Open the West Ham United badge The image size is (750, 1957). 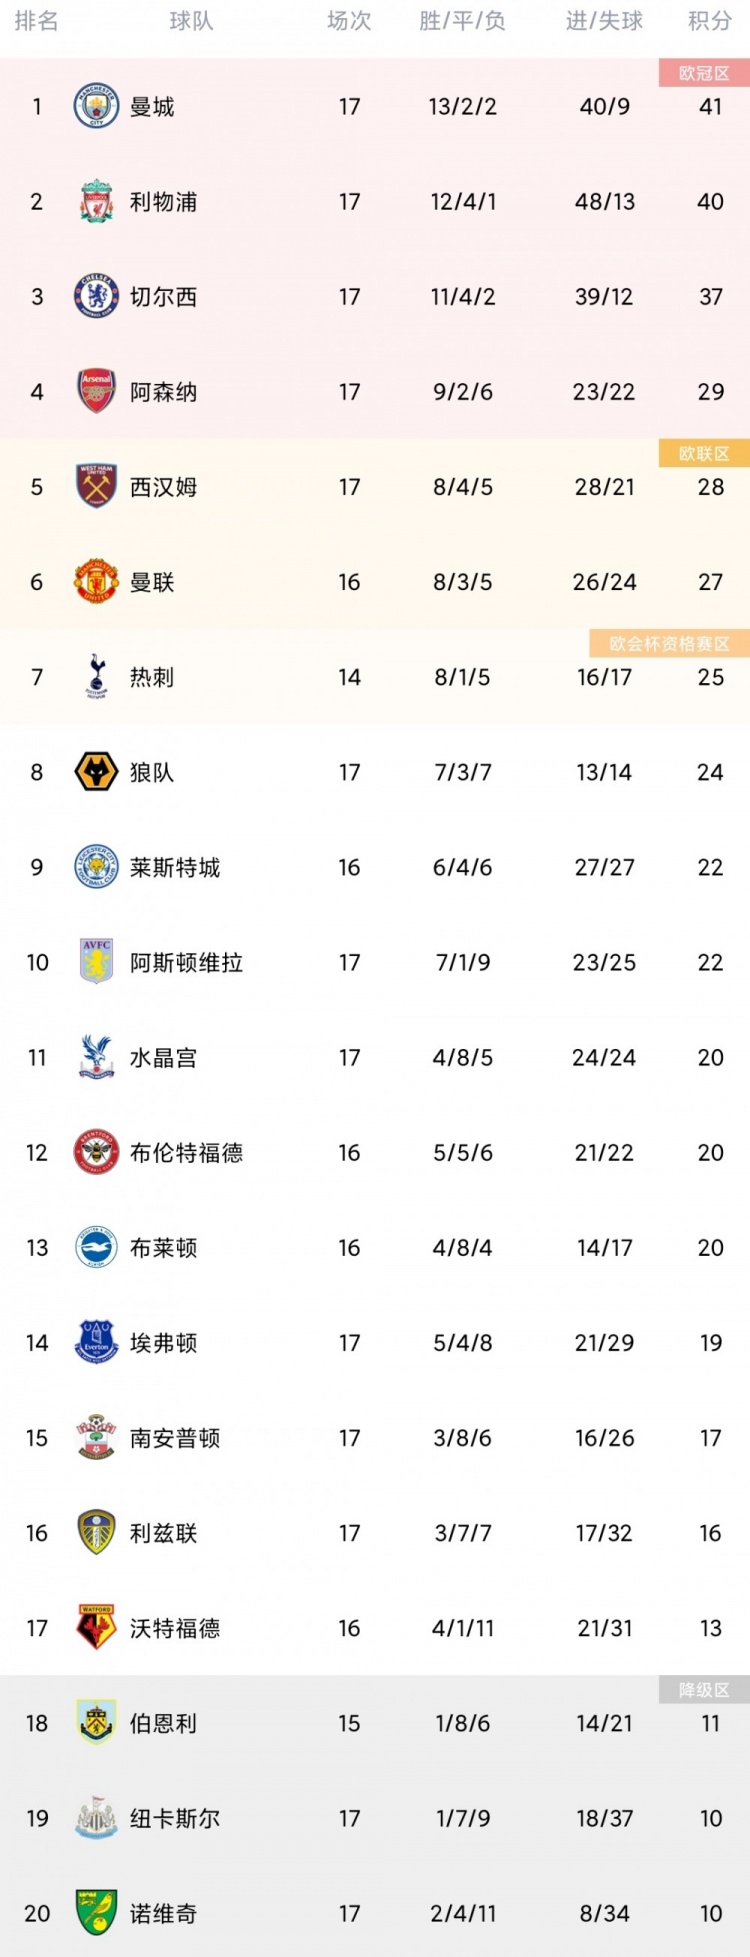click(96, 486)
